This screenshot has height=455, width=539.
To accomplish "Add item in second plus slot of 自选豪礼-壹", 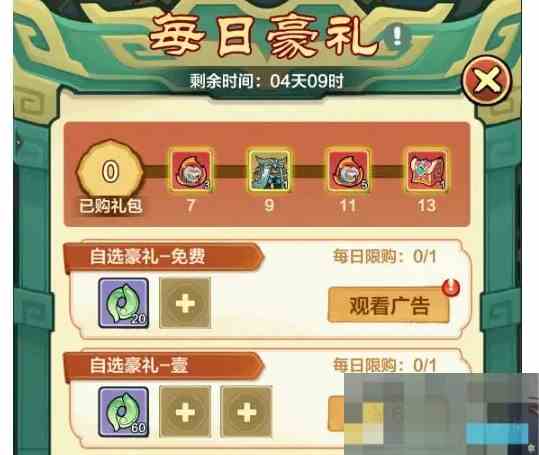I will [x=246, y=412].
